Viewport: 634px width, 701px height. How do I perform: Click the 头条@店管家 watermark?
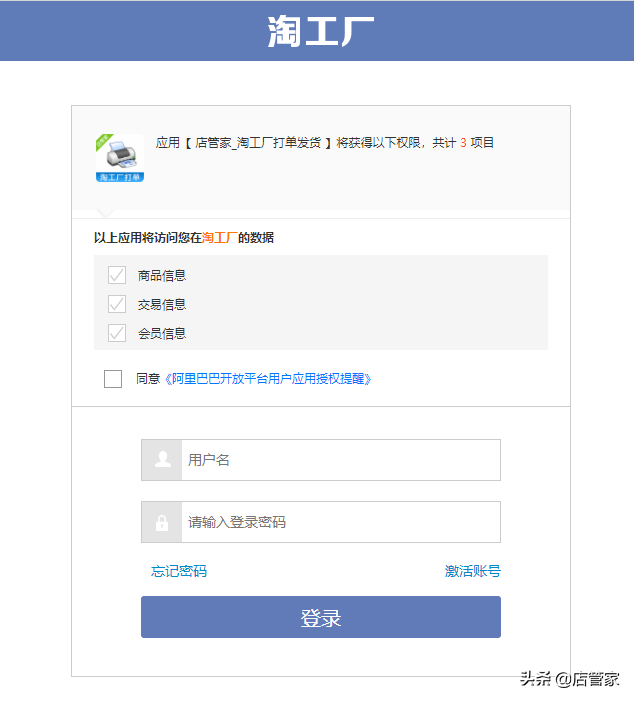click(x=569, y=680)
